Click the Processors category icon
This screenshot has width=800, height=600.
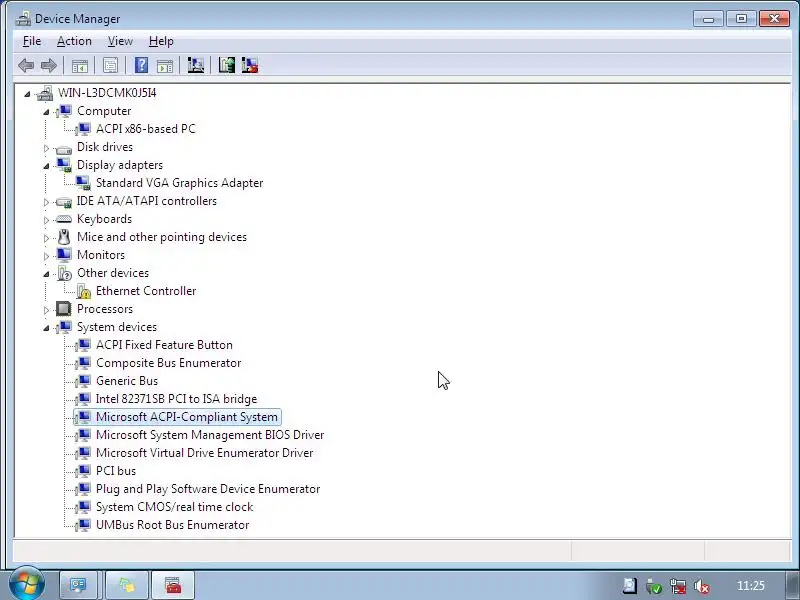click(x=64, y=309)
